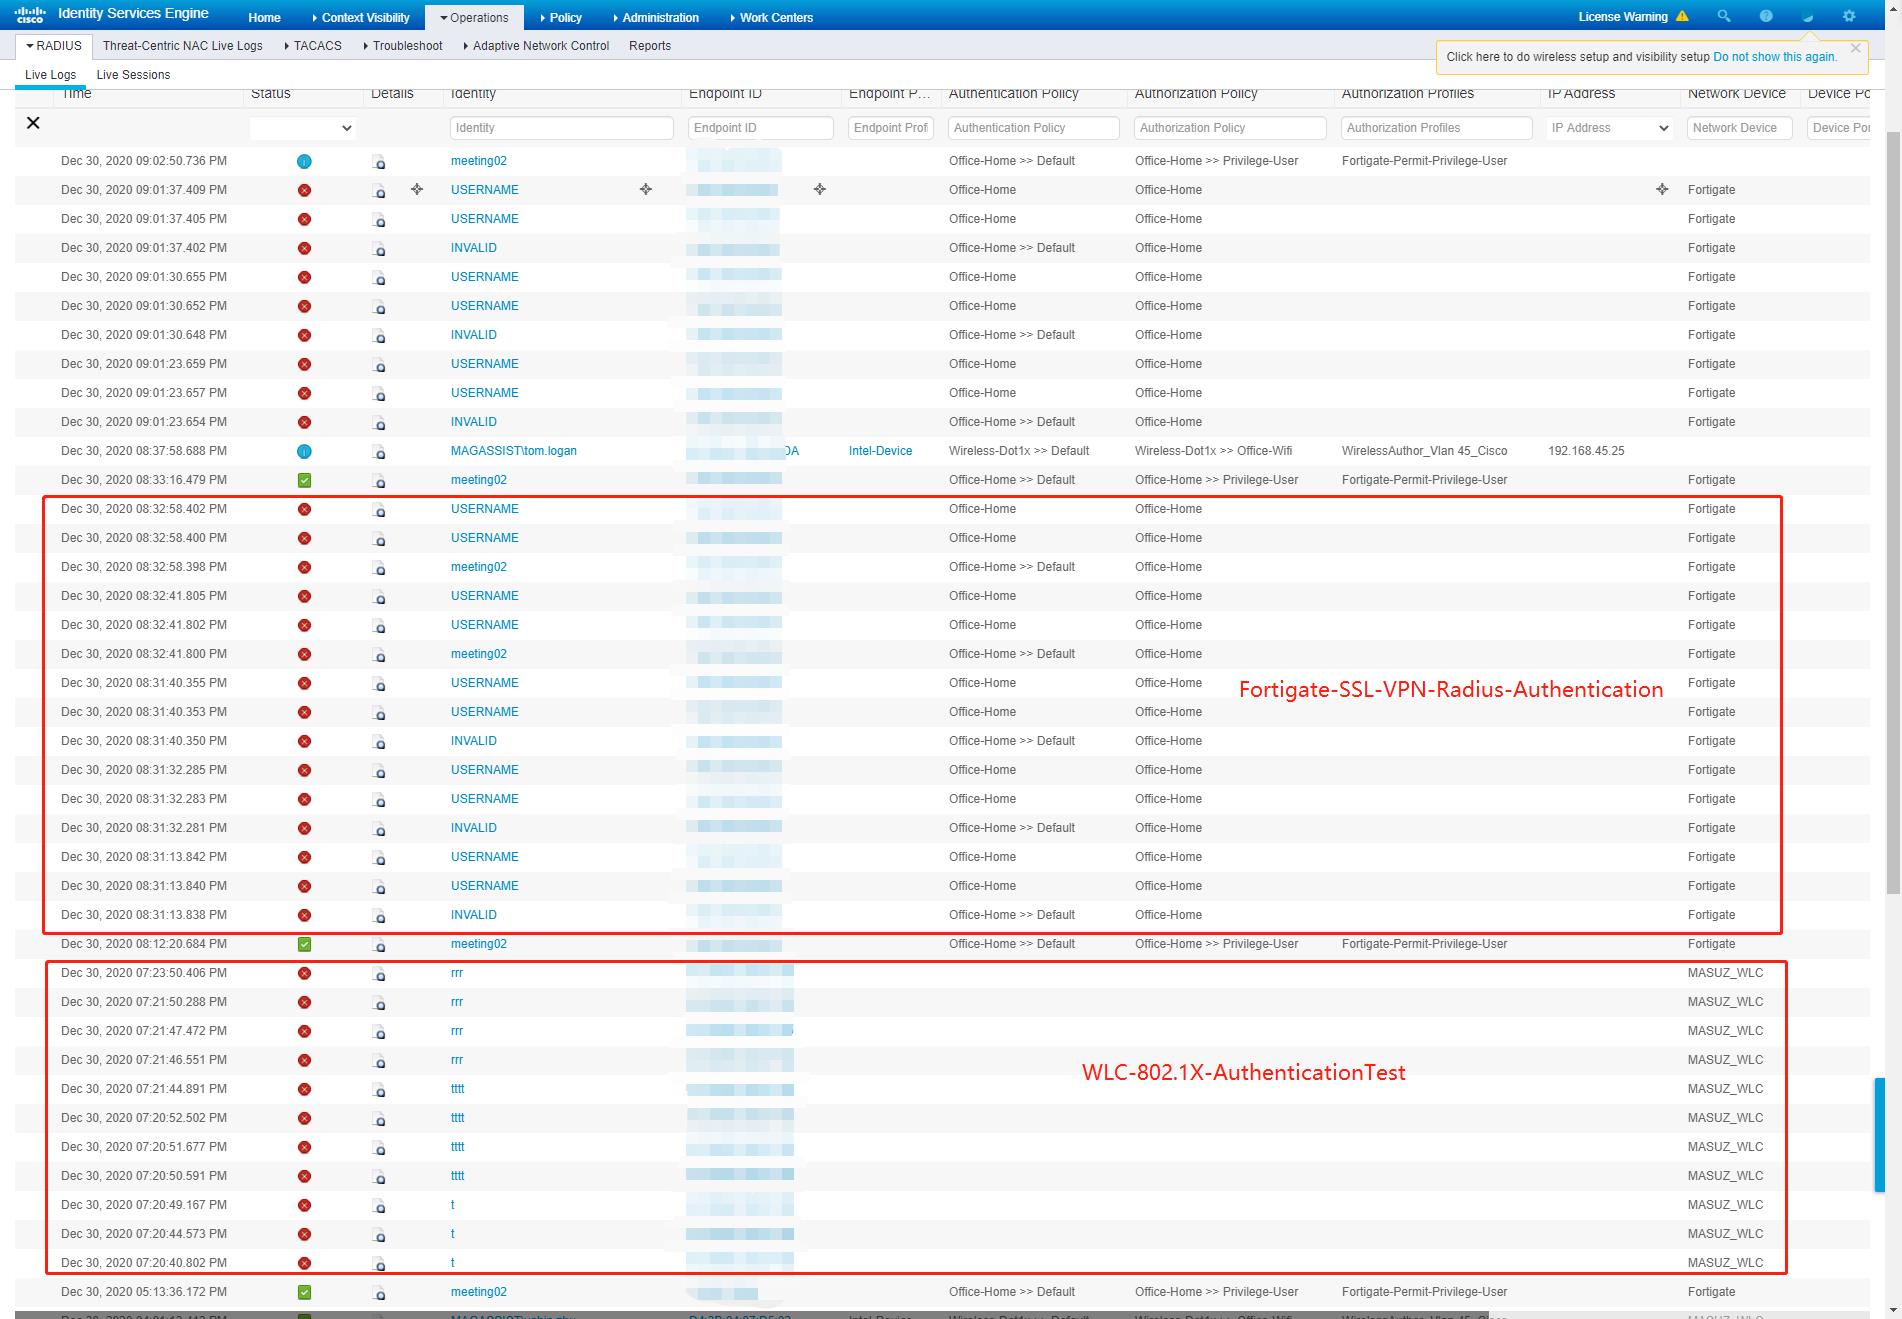Click green success status icon at 08:33:16.479 PM
This screenshot has width=1902, height=1319.
tap(305, 480)
